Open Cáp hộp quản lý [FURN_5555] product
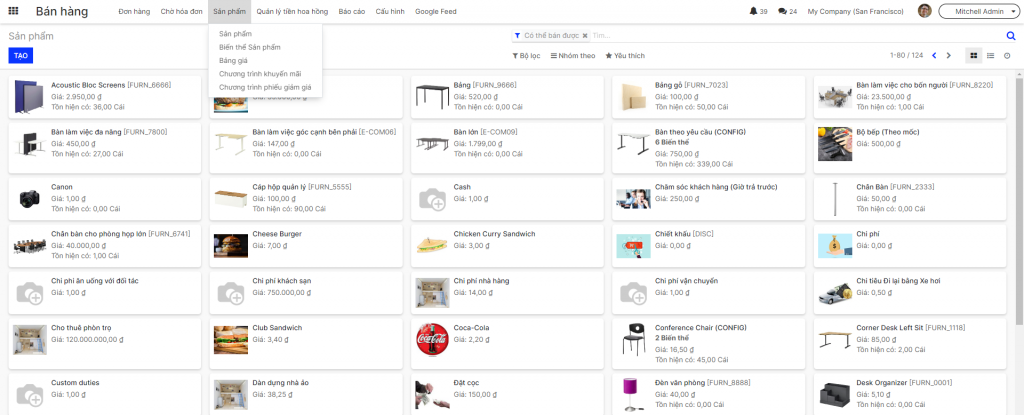1024x415 pixels. click(x=306, y=199)
